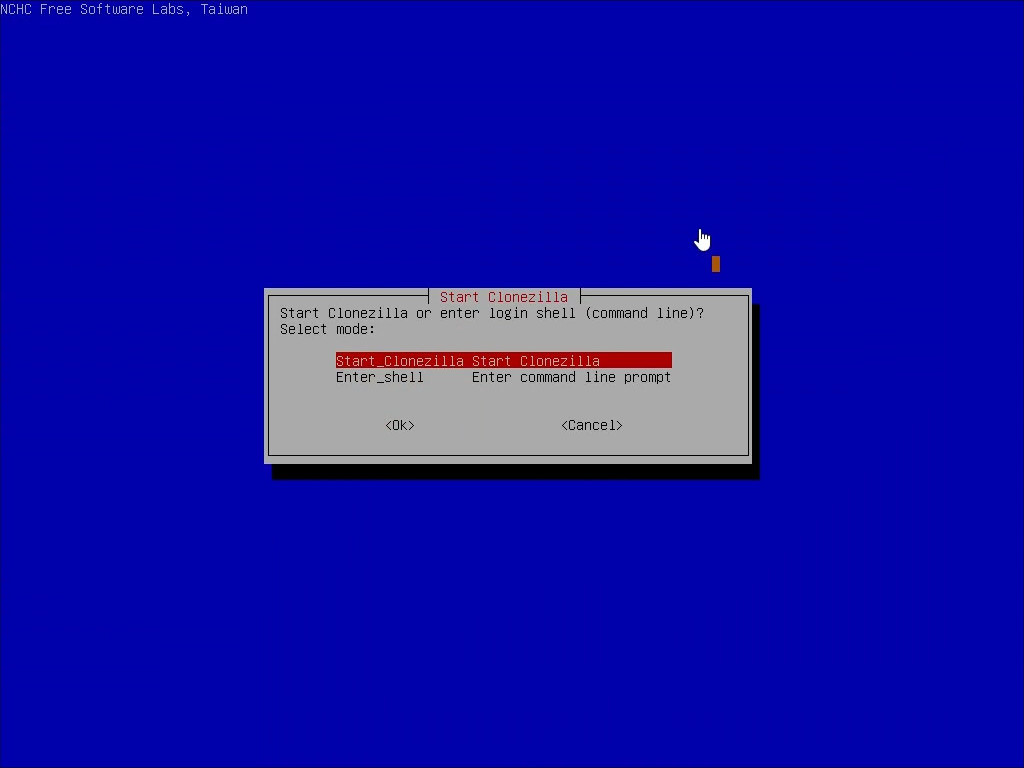
Task: Click the left angle bracket of <Ok>
Action: point(388,425)
